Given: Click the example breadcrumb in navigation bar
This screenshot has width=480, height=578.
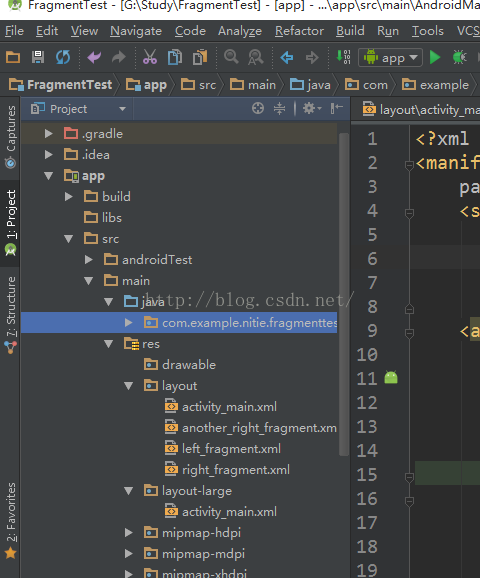Looking at the screenshot, I should pyautogui.click(x=435, y=85).
